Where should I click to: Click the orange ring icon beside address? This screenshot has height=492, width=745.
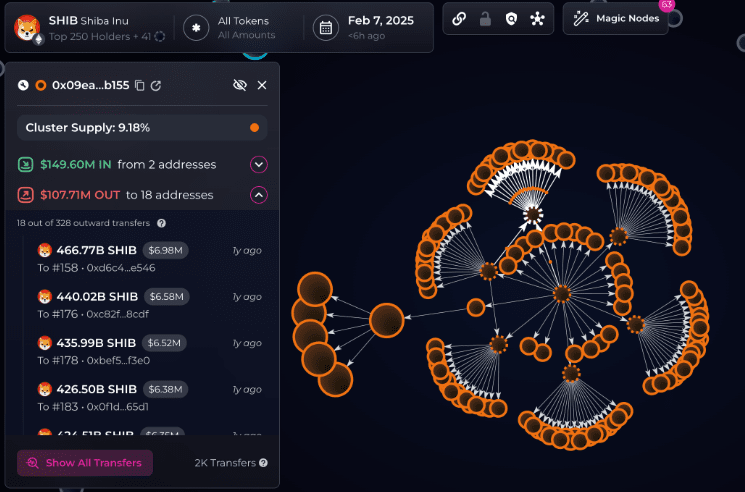pyautogui.click(x=41, y=85)
